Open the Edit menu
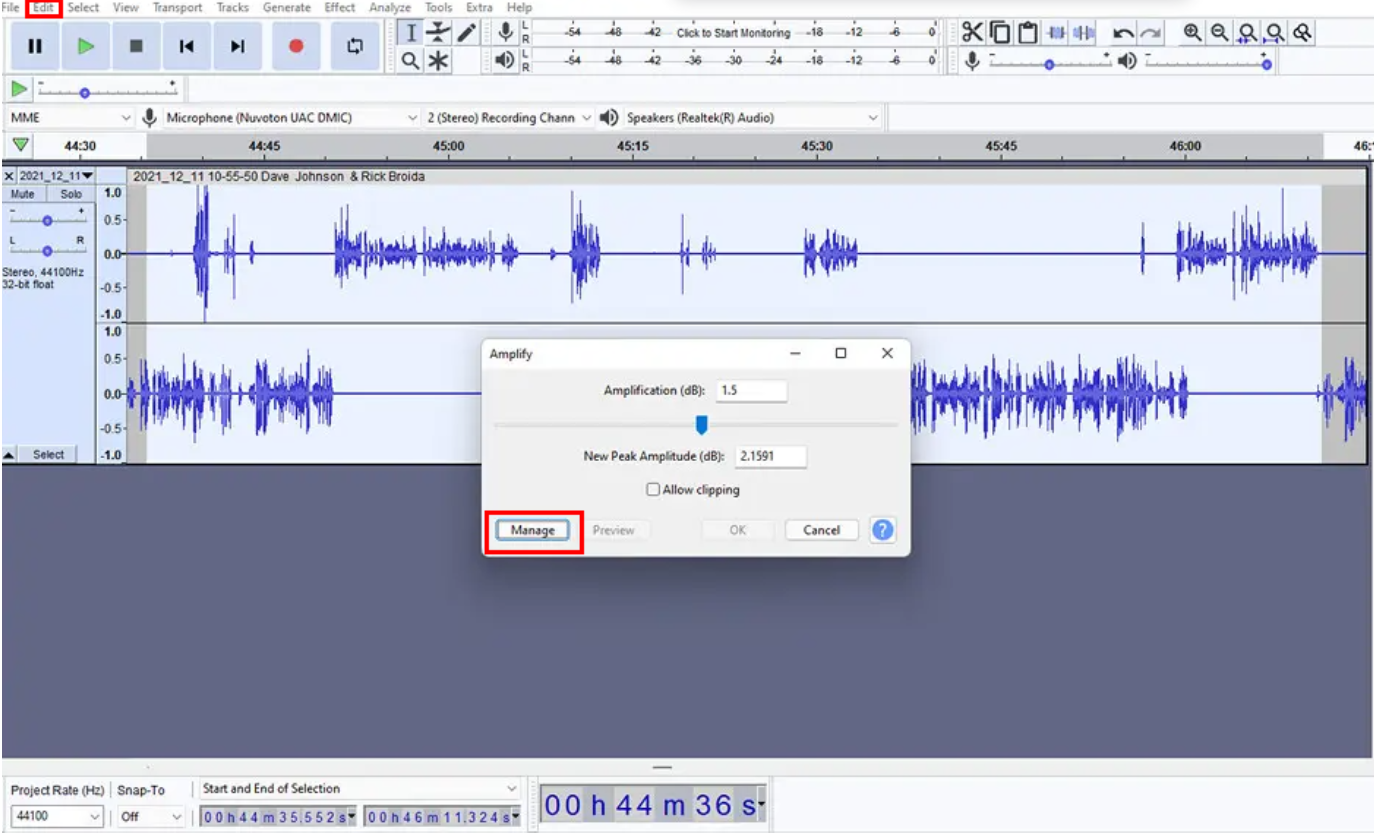 (42, 7)
